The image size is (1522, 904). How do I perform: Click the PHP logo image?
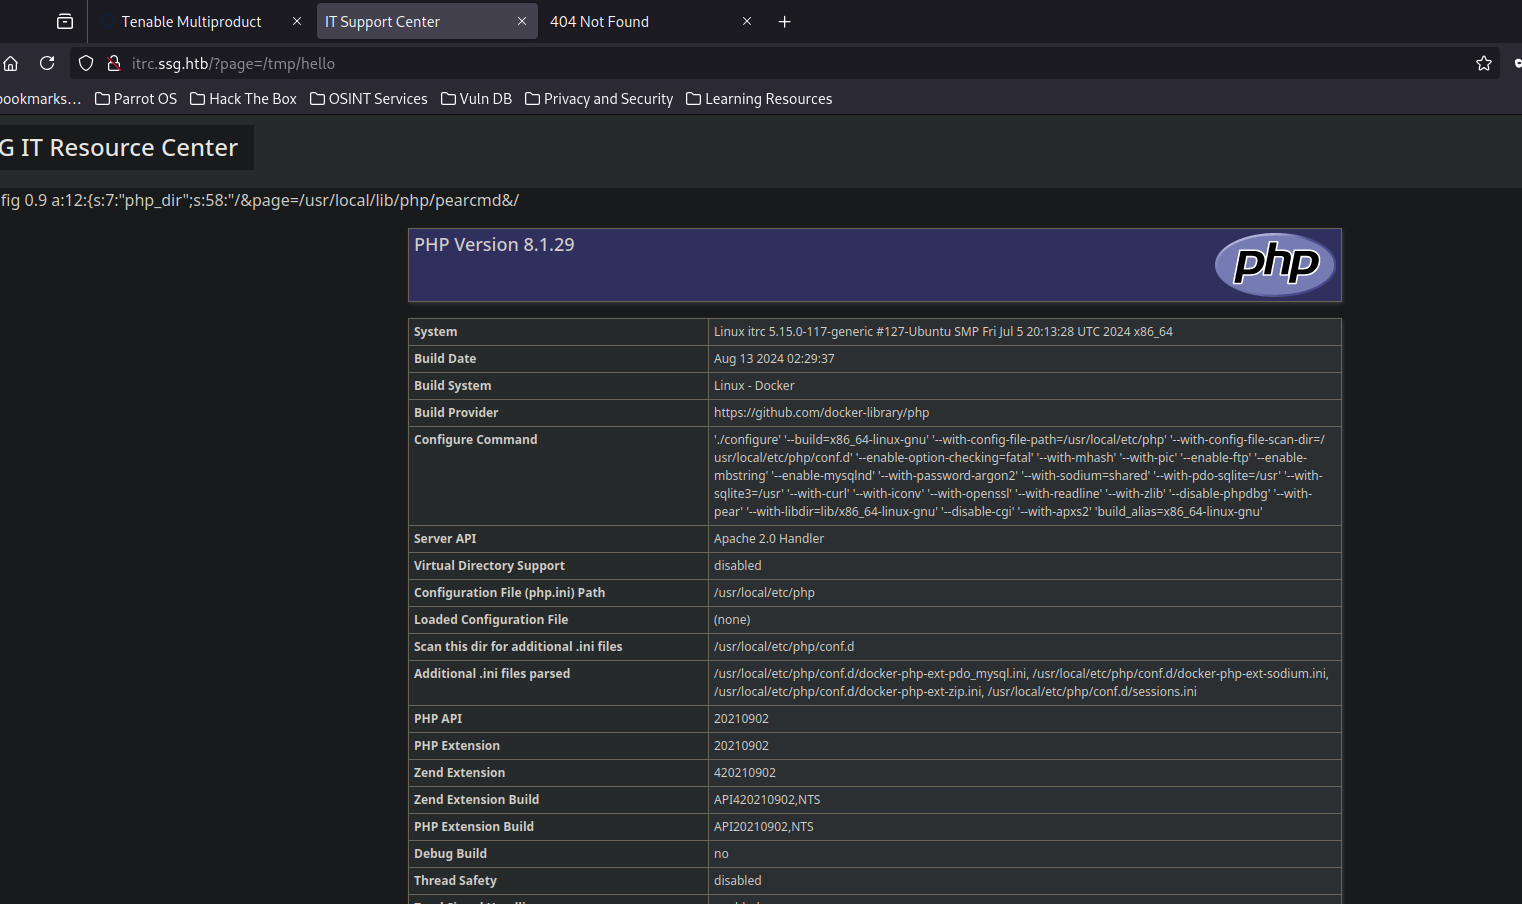[1276, 265]
